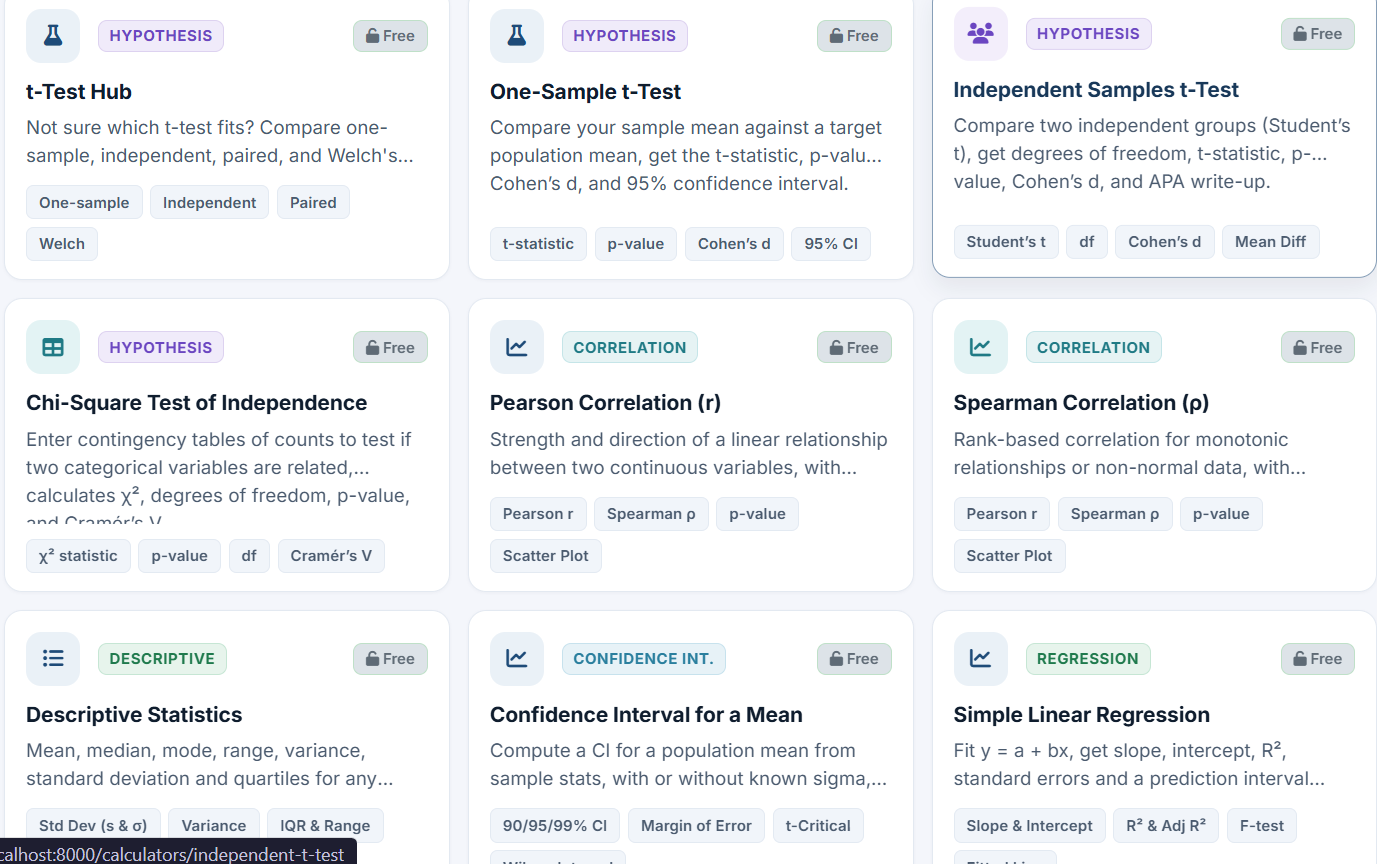Click the chart icon on the Confidence Interval card

[517, 658]
